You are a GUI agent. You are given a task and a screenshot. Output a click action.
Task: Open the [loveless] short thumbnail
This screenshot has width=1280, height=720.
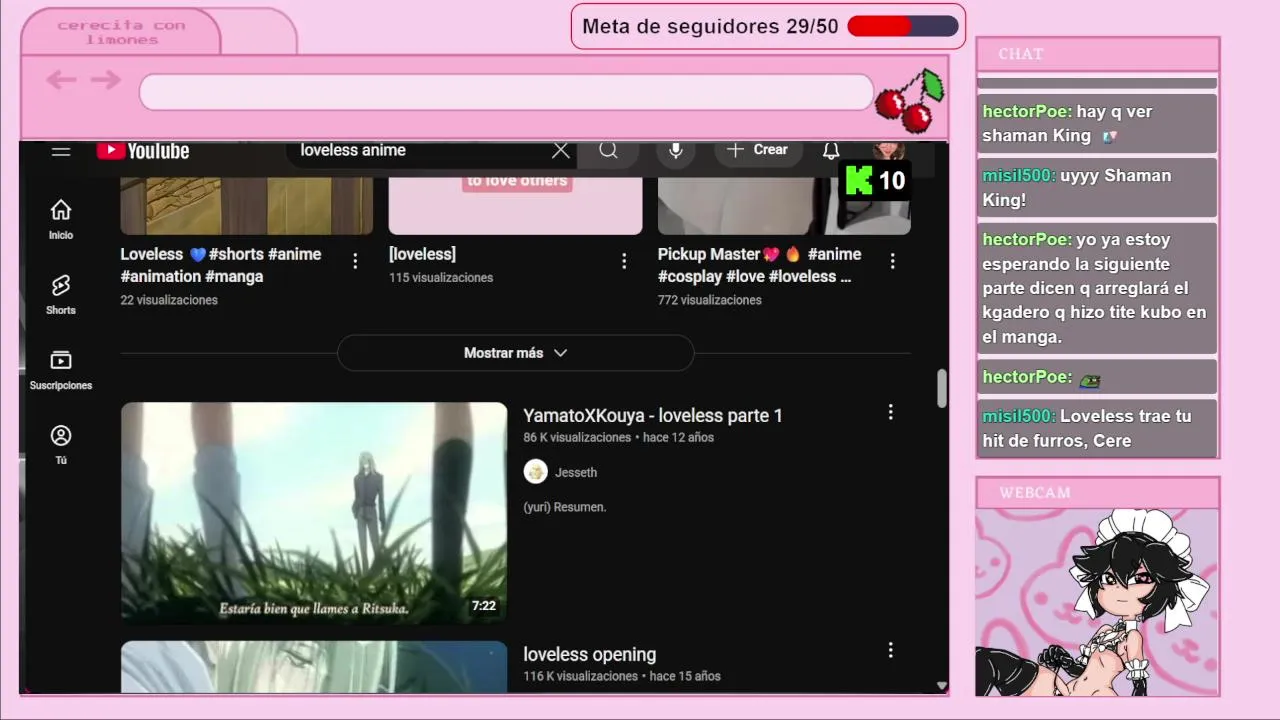tap(515, 206)
